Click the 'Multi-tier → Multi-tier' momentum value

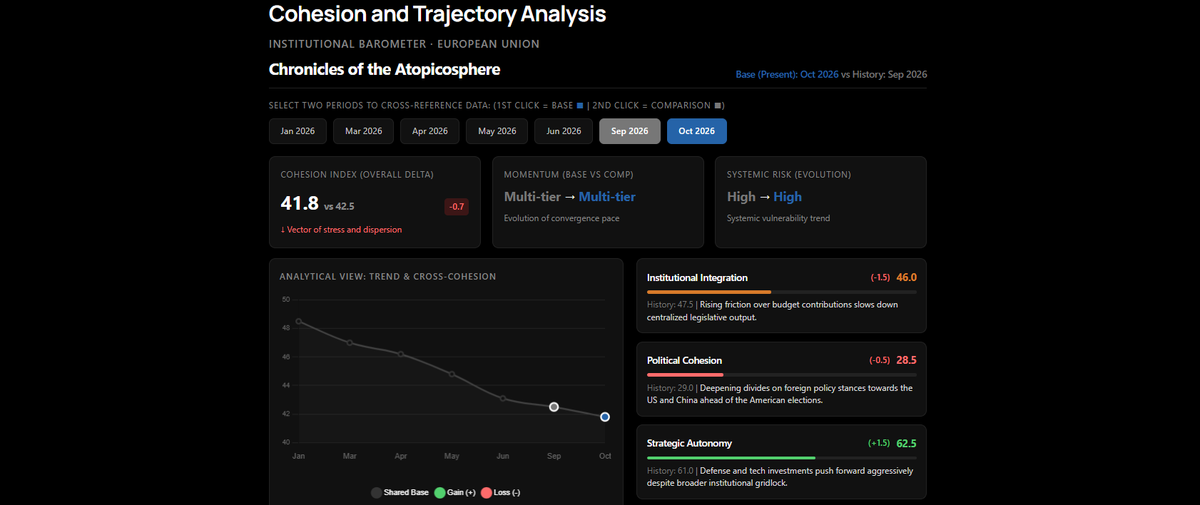tap(570, 197)
